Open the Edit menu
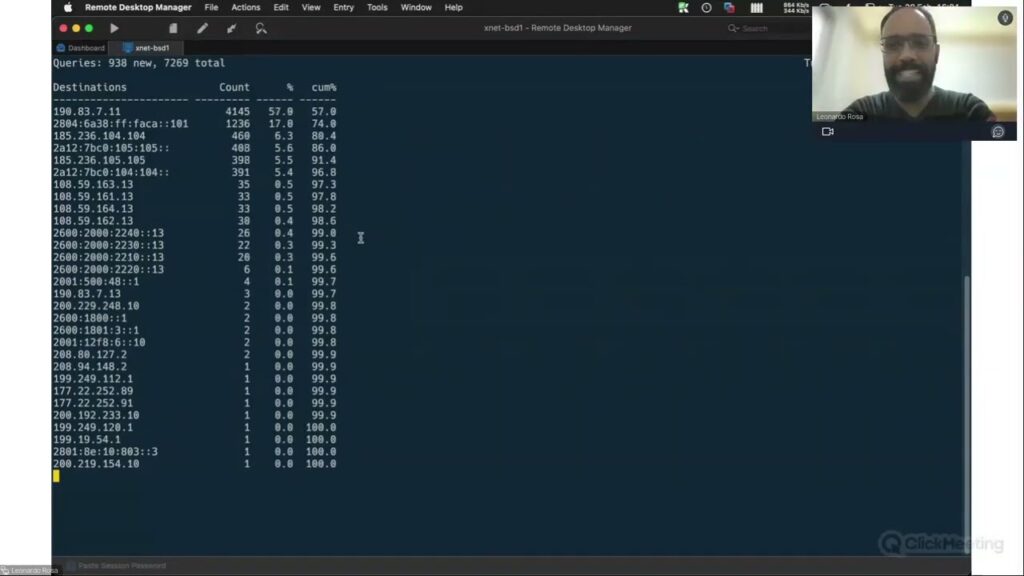The image size is (1024, 576). pos(281,8)
